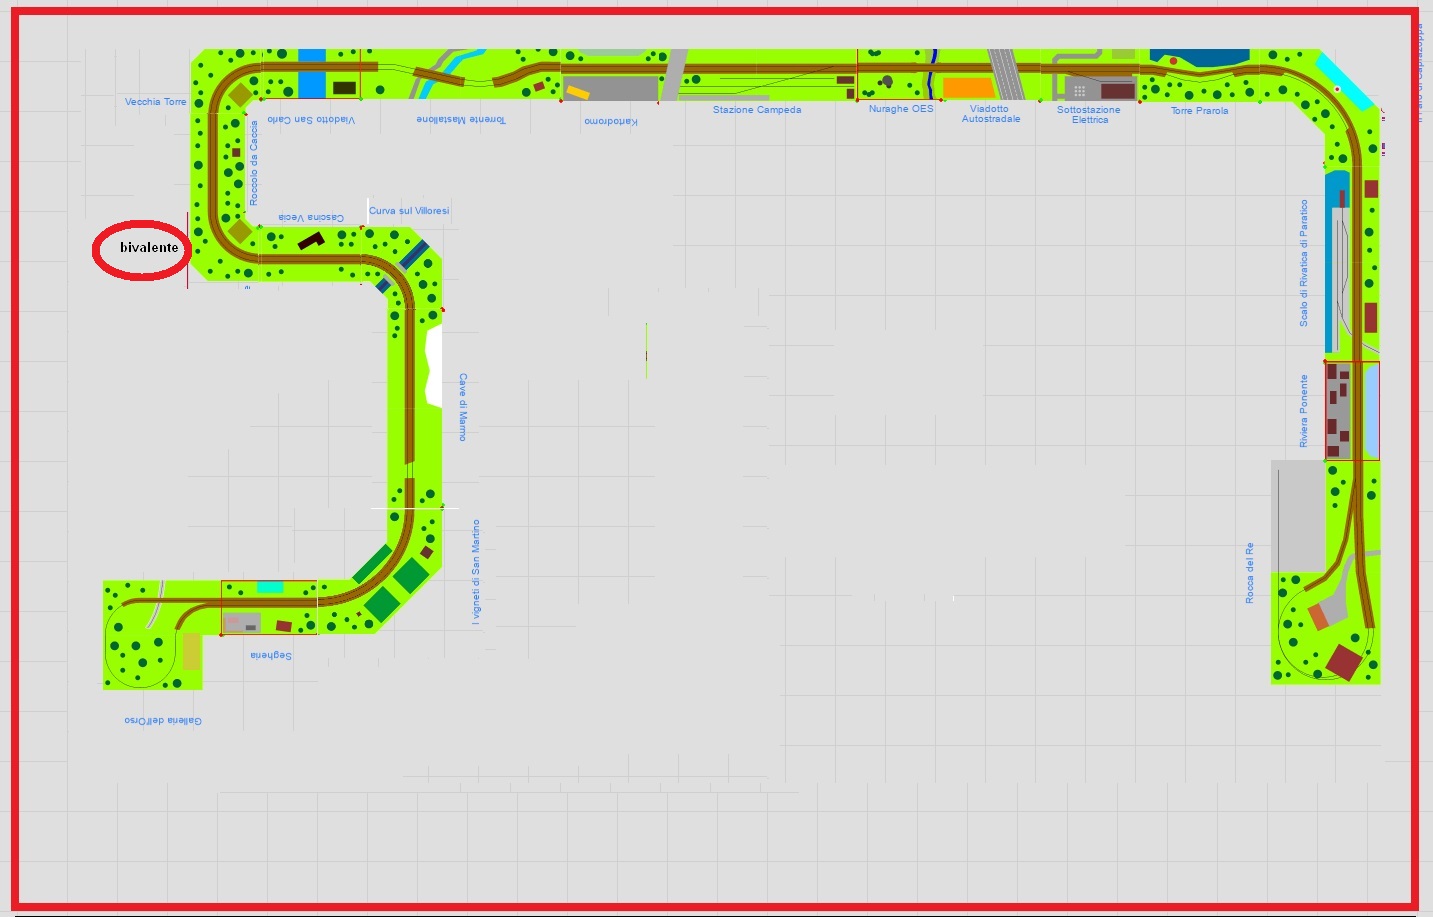Select the I vigneti di San Martino label
Viewport: 1433px width, 917px height.
point(476,572)
